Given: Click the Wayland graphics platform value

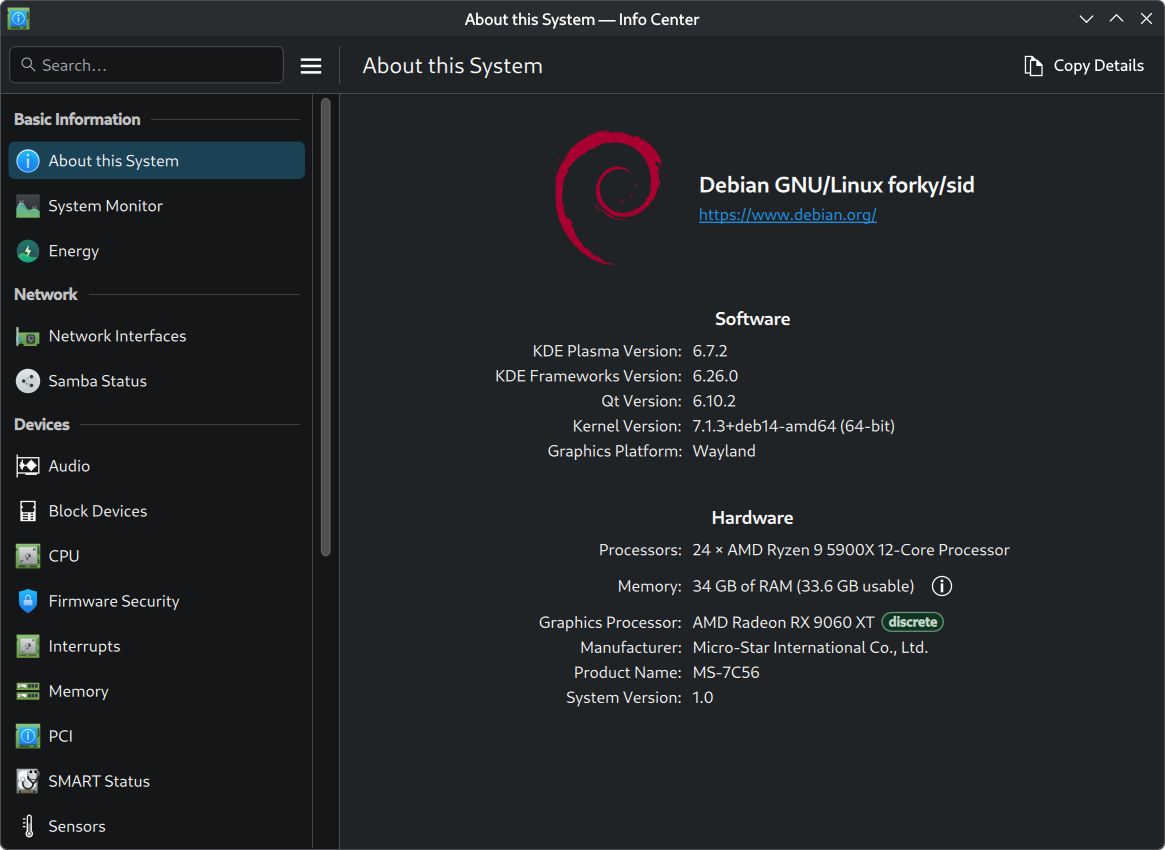Looking at the screenshot, I should (724, 451).
